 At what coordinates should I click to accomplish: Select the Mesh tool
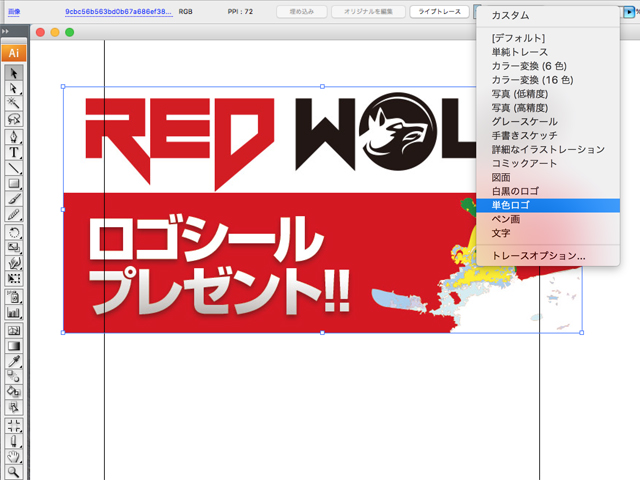tap(14, 331)
